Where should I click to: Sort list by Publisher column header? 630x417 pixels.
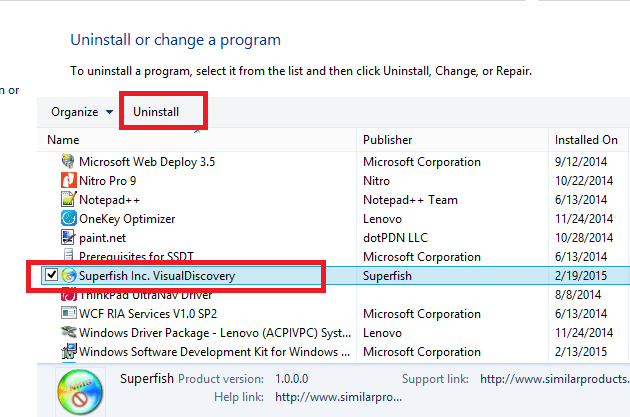tap(387, 140)
